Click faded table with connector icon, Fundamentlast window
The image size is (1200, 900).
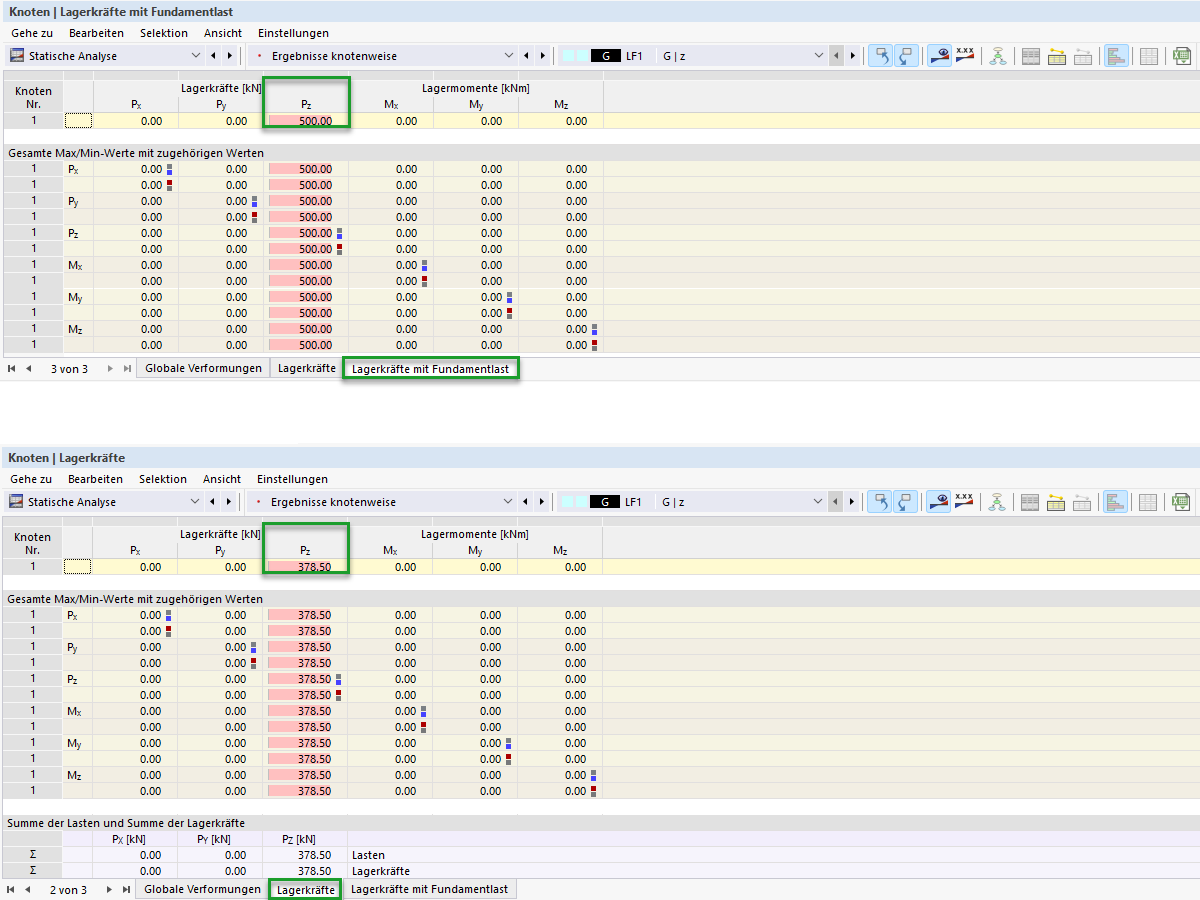coord(1082,56)
